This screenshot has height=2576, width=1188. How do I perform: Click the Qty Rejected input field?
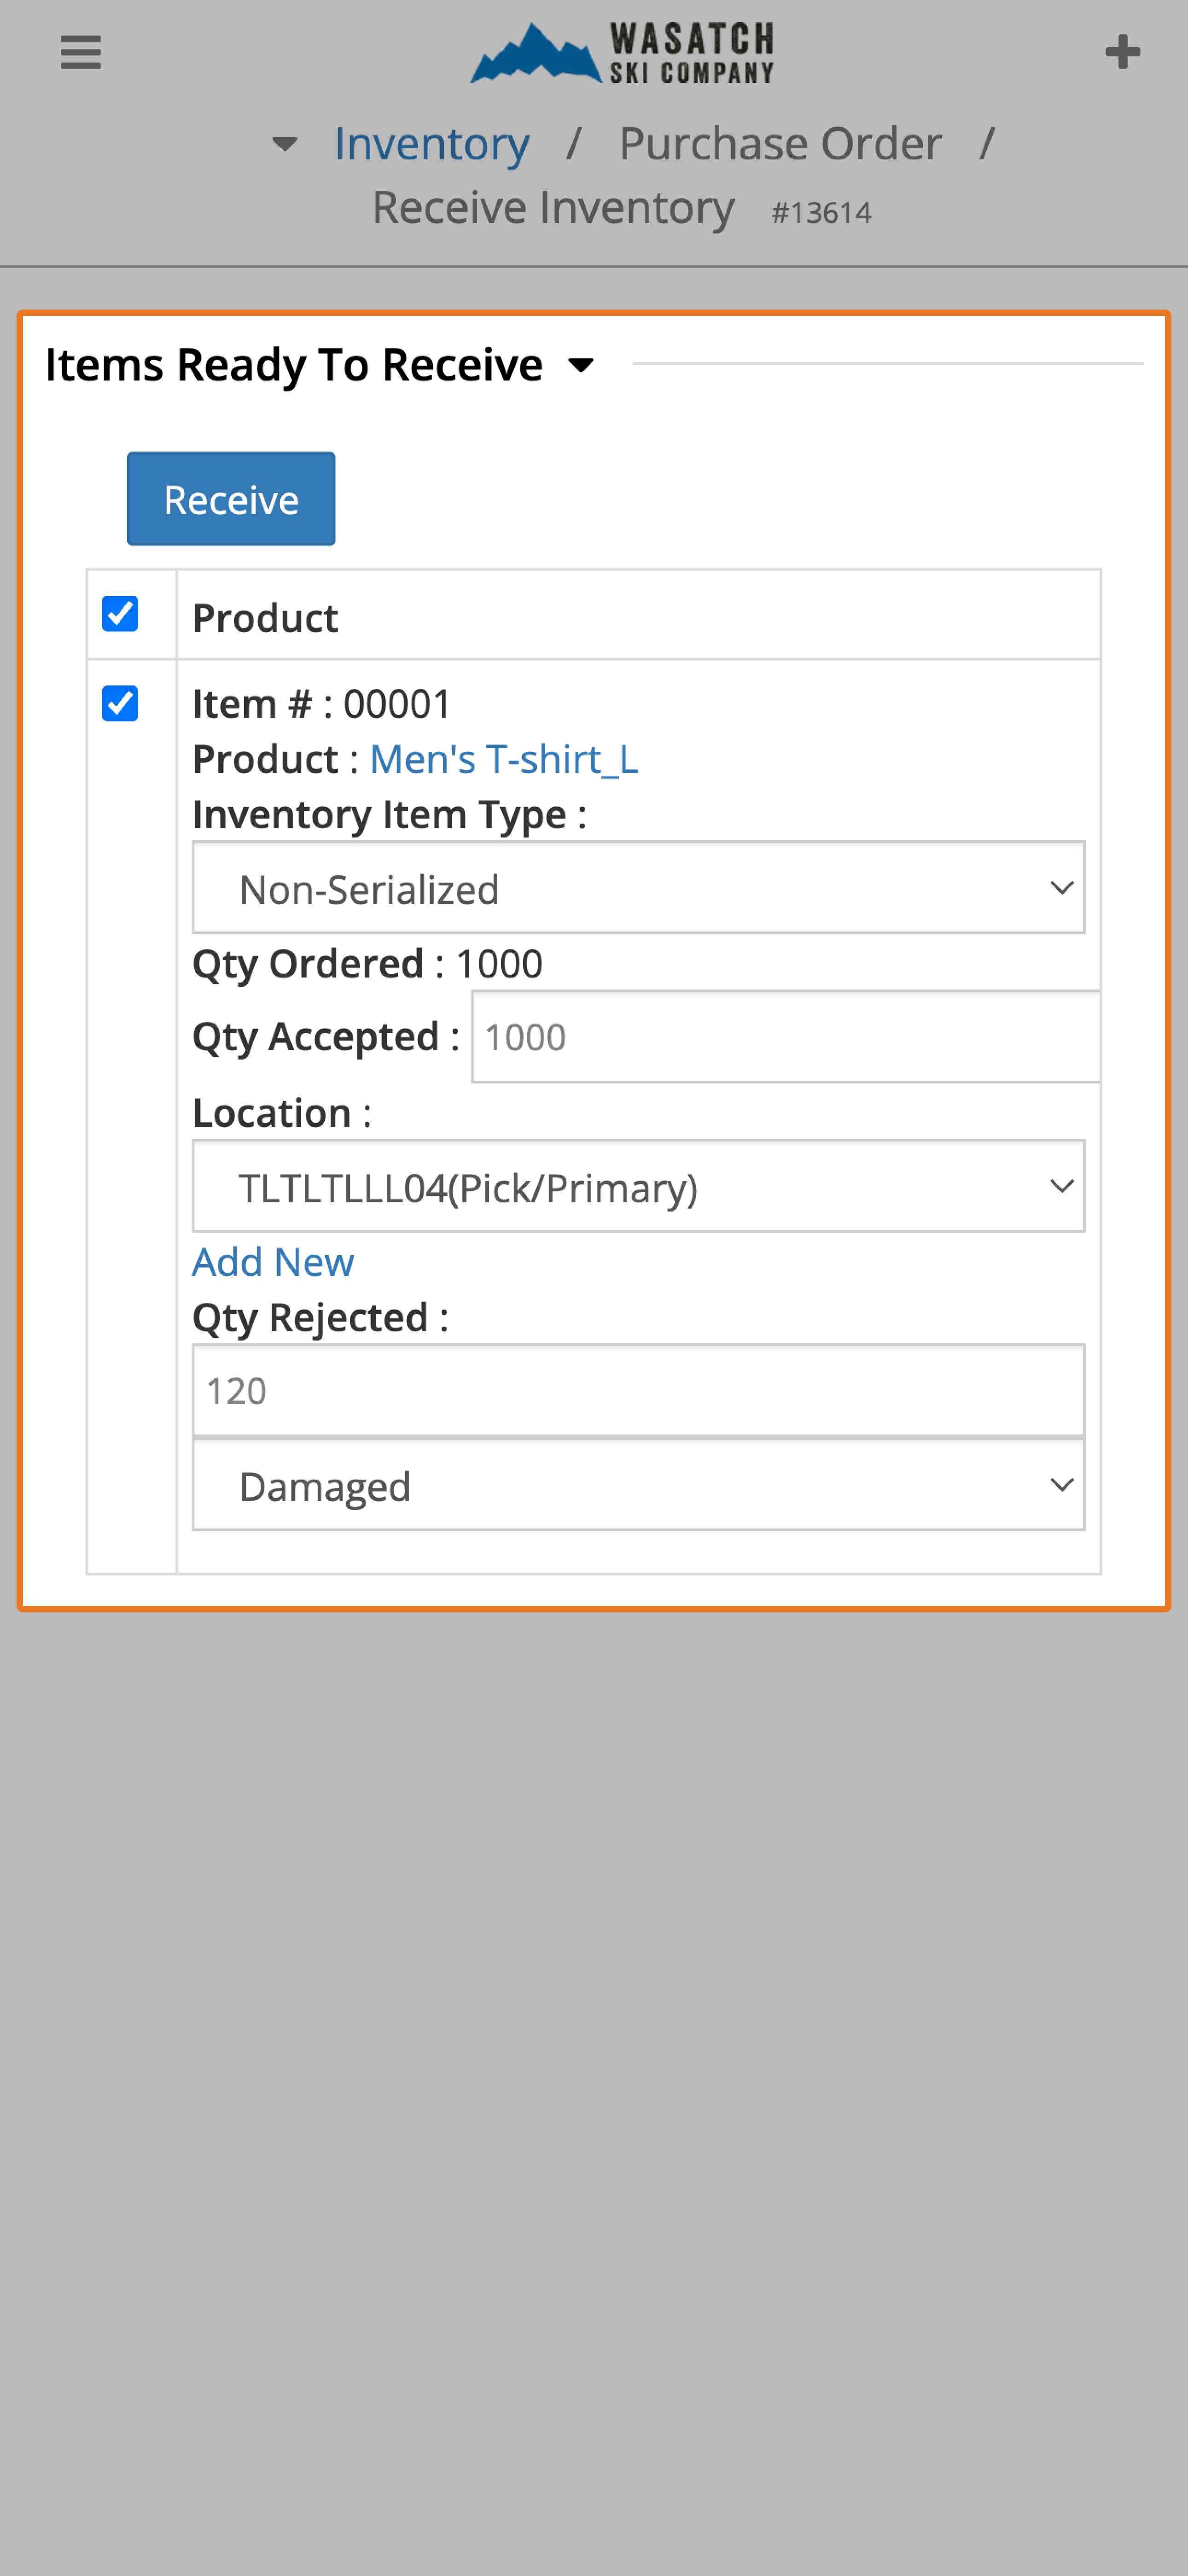pos(639,1391)
